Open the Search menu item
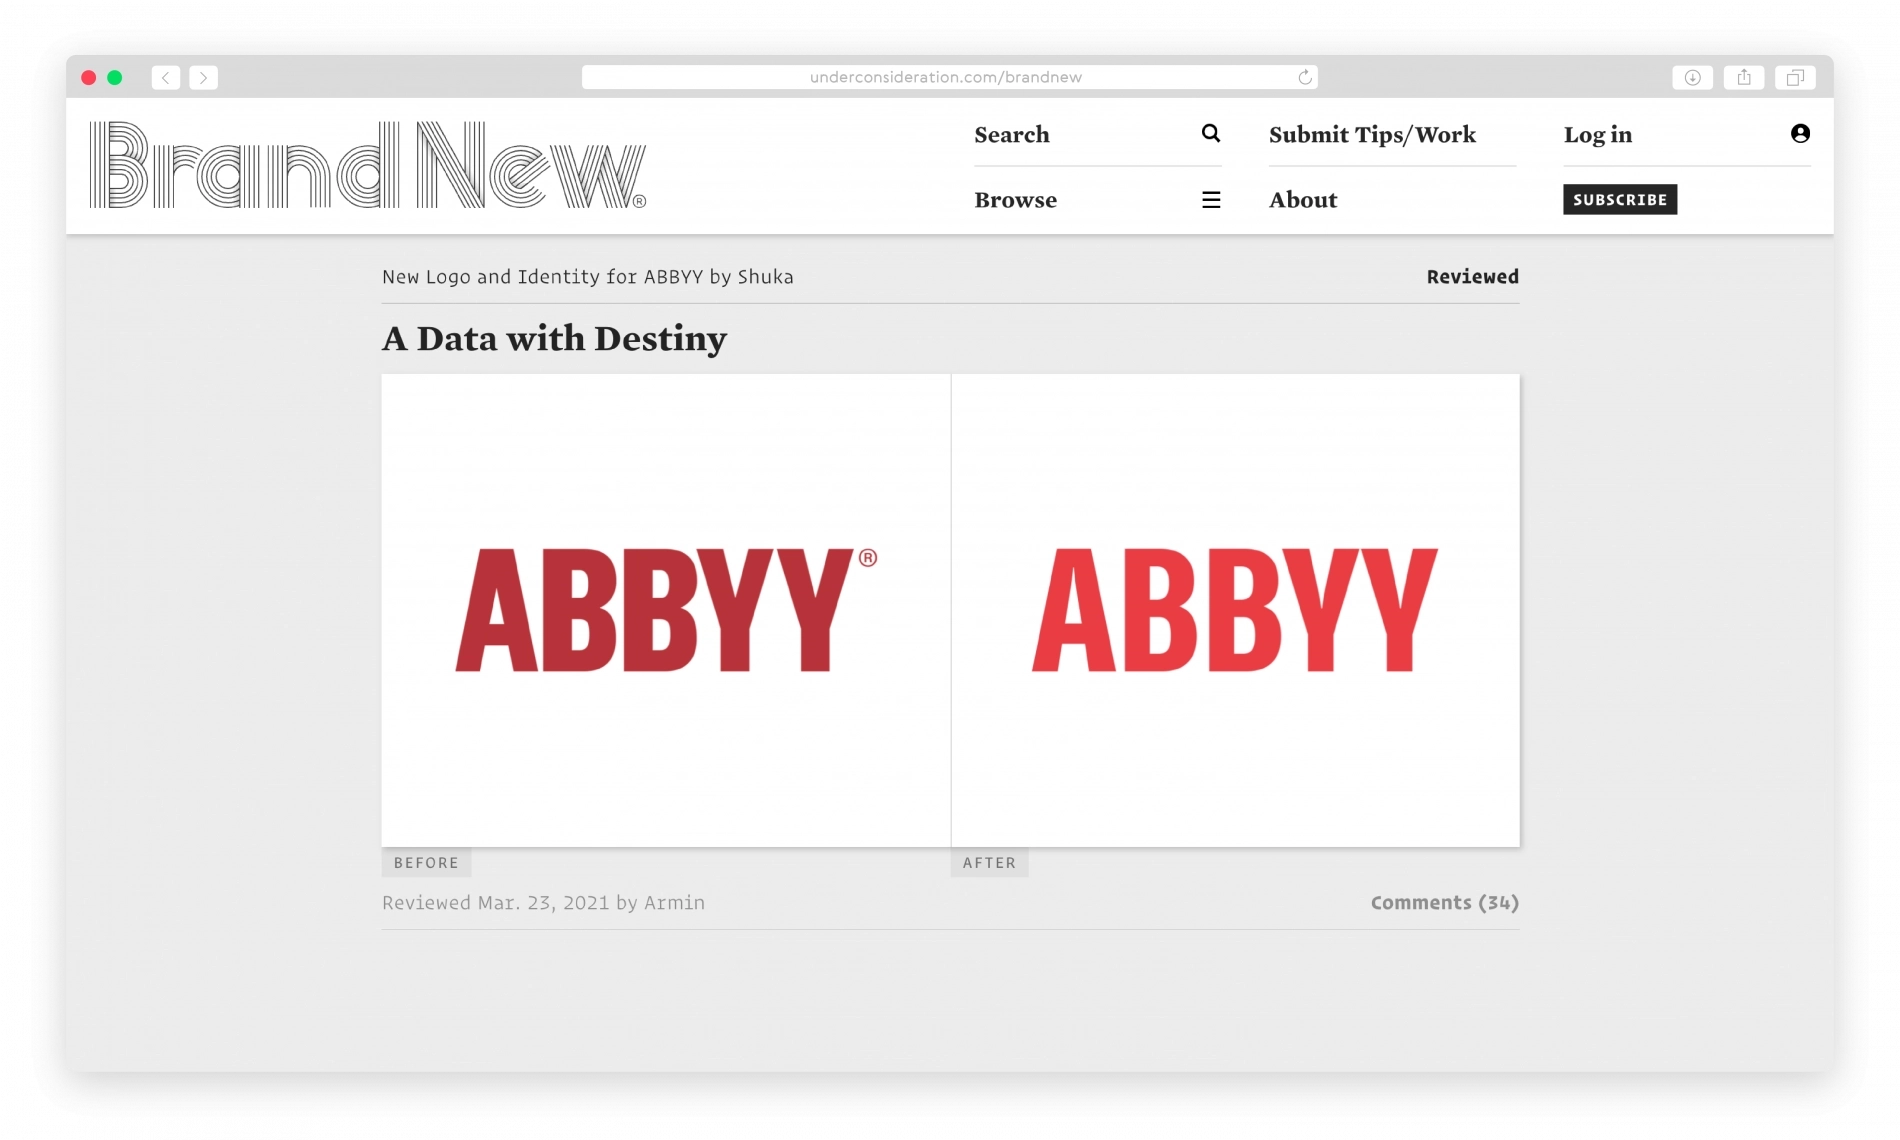Screen dimensions: 1900x1140 1012,134
